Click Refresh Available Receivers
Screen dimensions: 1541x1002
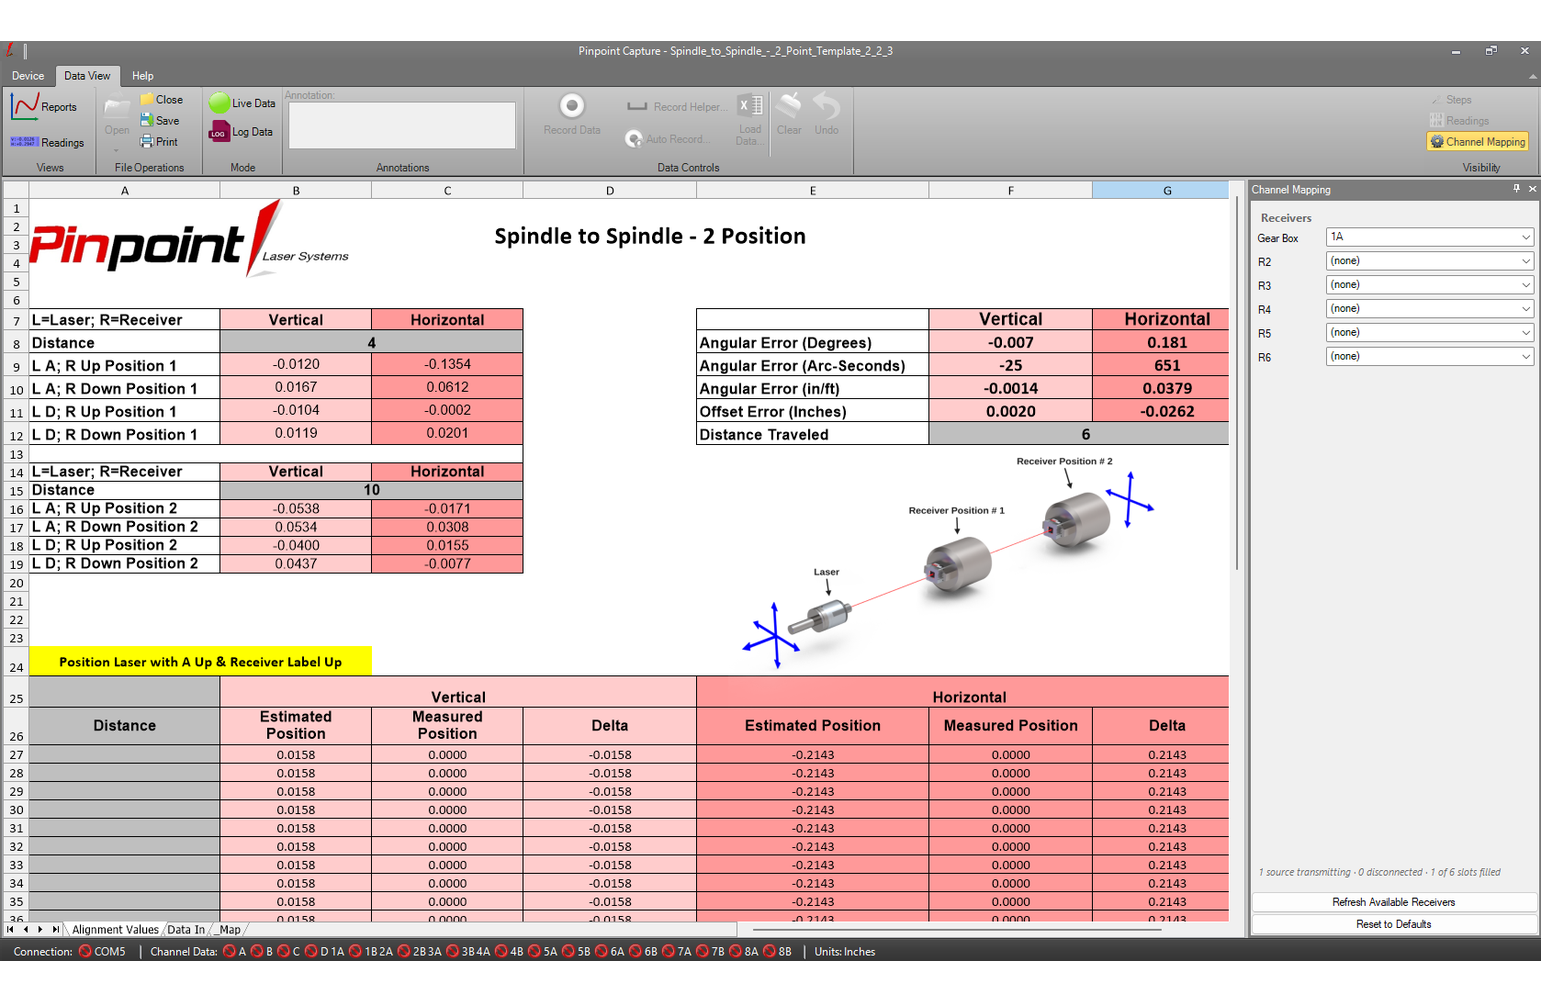click(x=1393, y=902)
